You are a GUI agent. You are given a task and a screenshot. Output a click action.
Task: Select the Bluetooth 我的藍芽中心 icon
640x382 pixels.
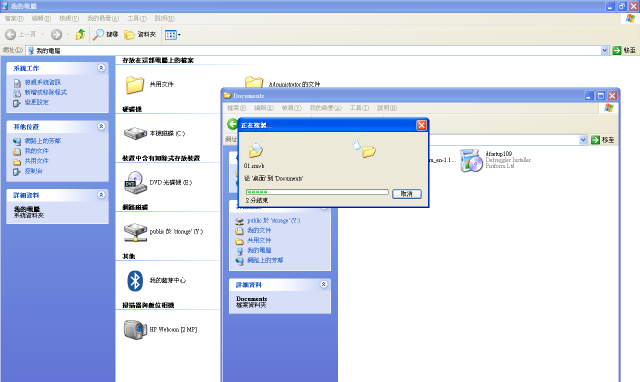click(x=135, y=281)
